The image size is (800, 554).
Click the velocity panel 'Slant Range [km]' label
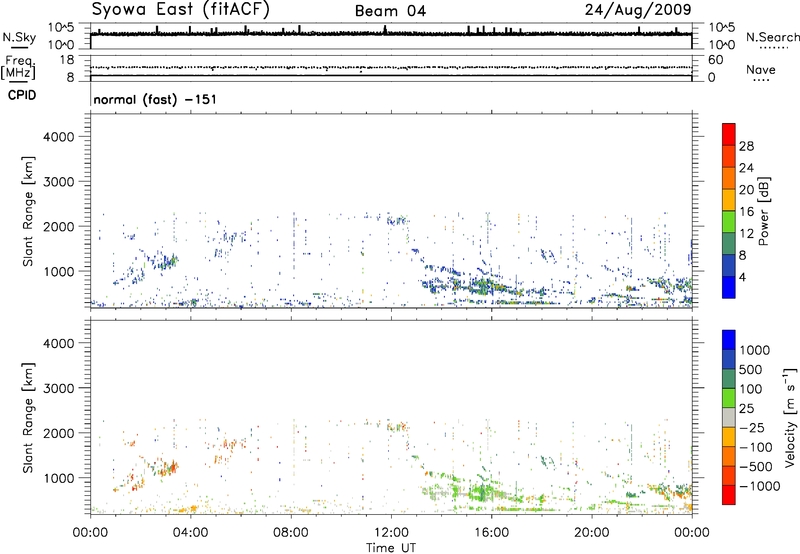(28, 417)
